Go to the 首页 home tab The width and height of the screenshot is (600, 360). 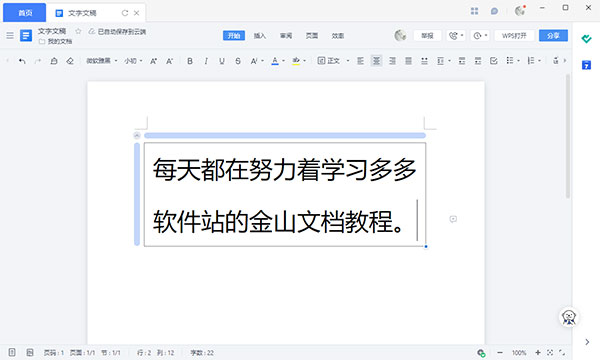[25, 13]
